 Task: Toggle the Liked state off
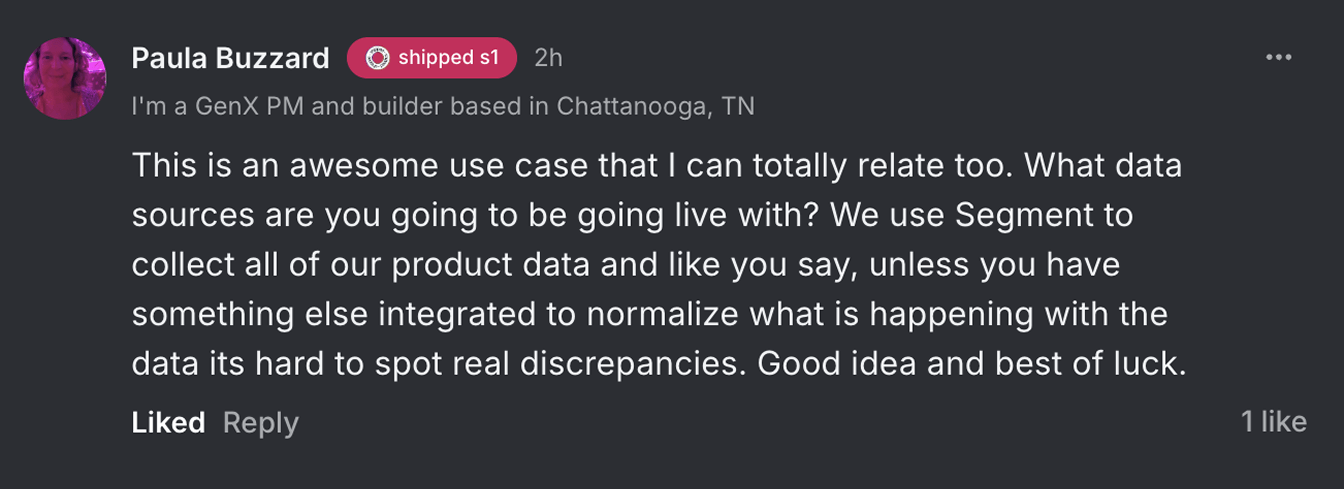click(168, 422)
